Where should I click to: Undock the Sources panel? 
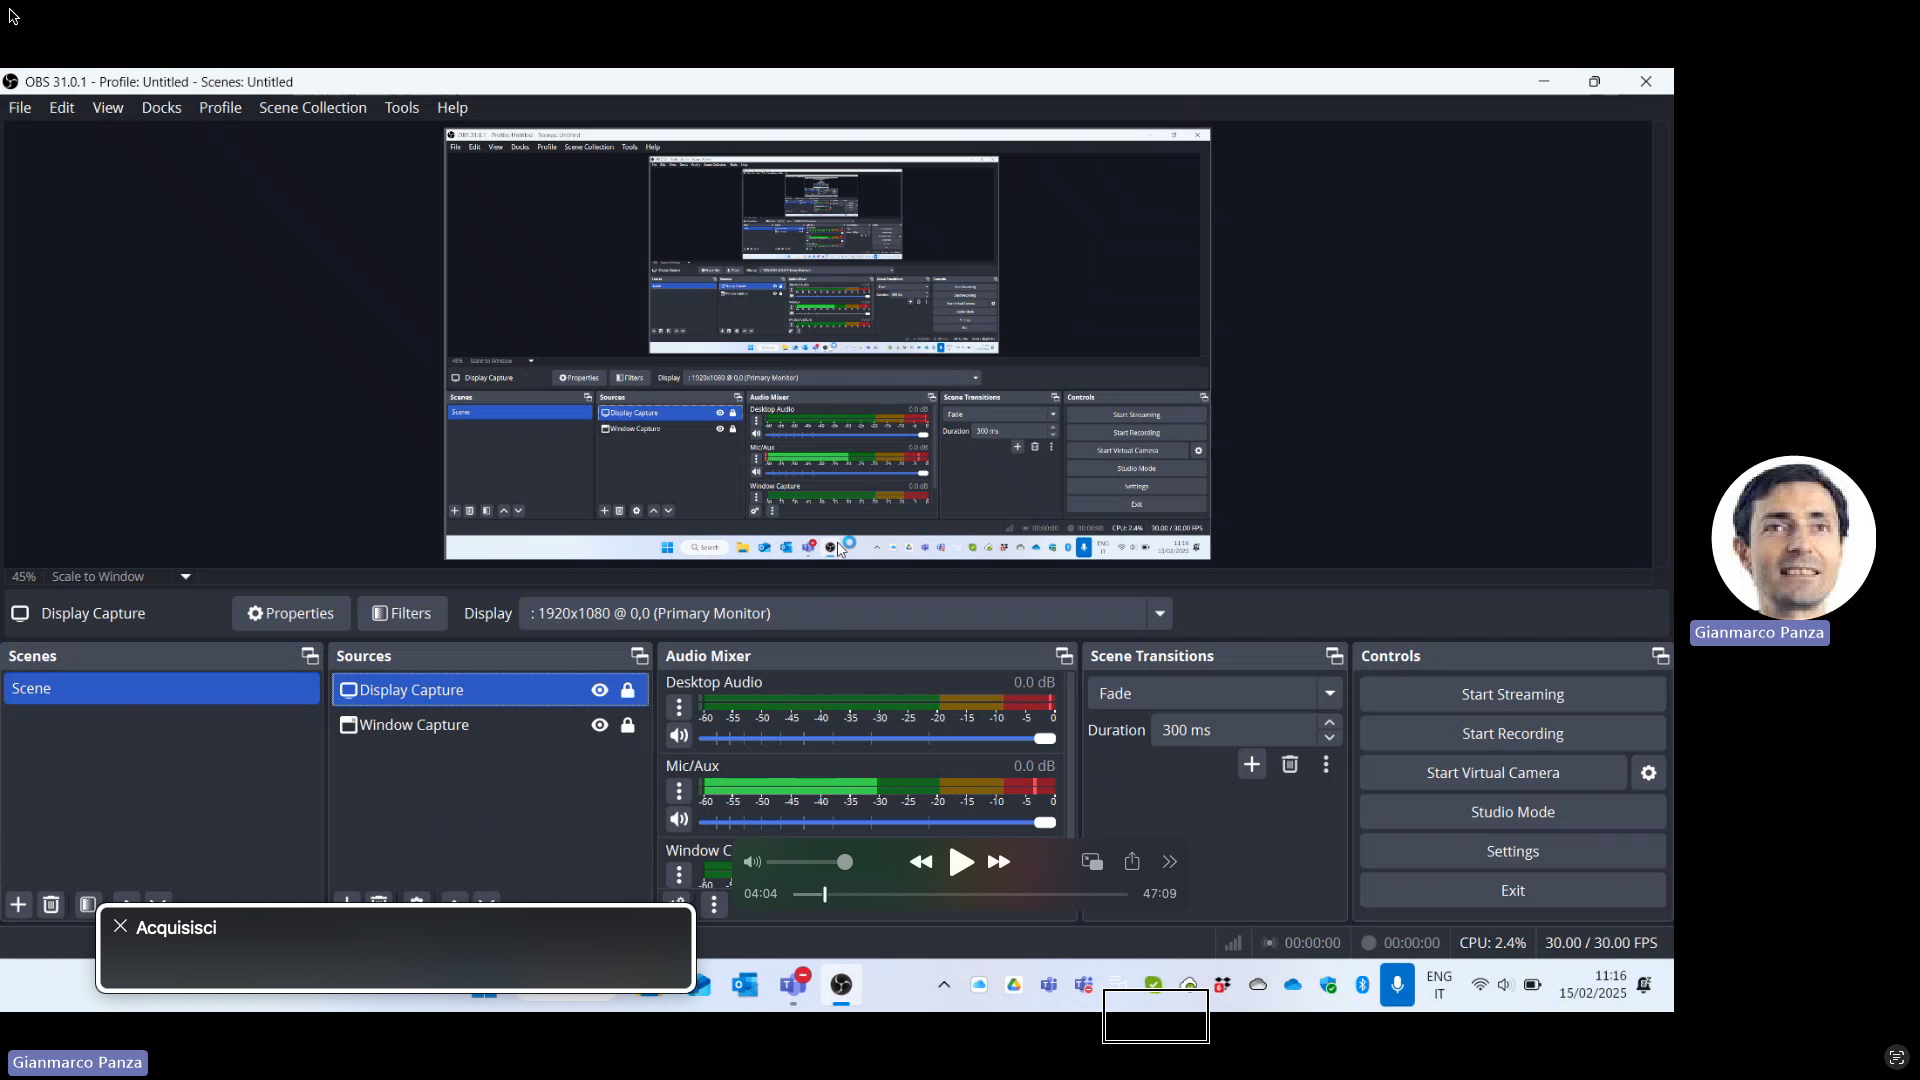coord(640,656)
